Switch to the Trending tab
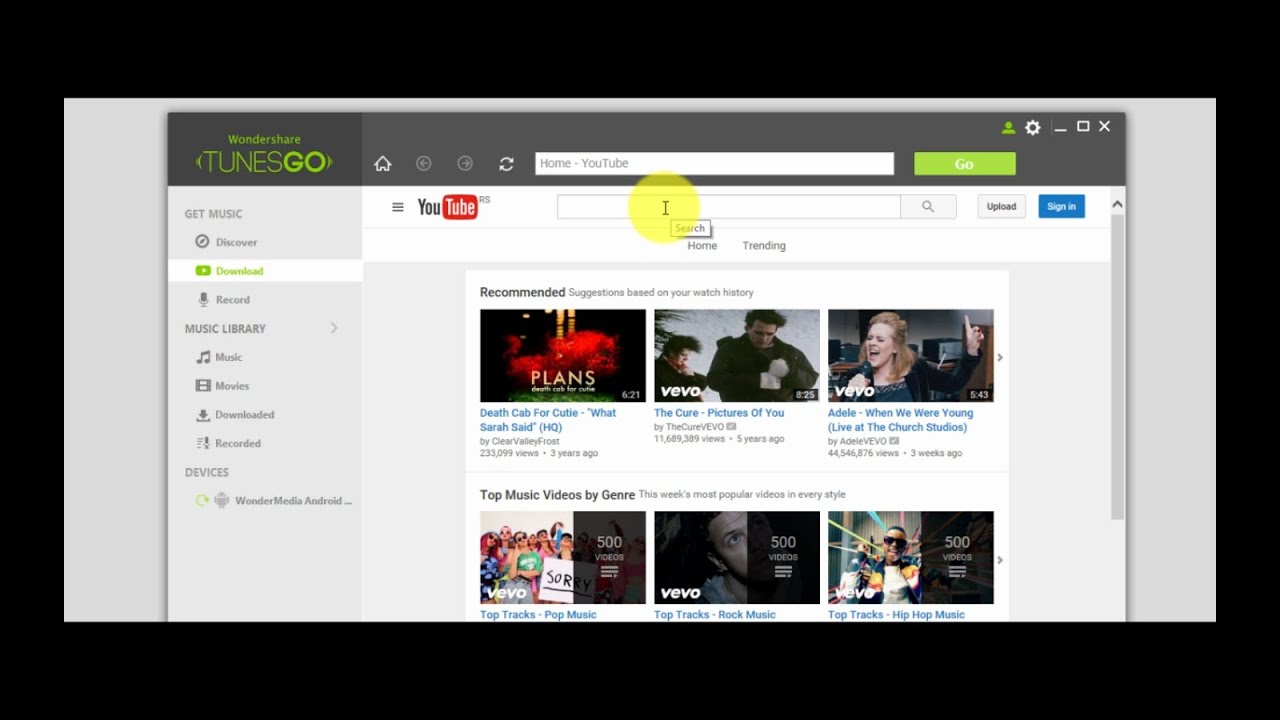1280x720 pixels. coord(764,246)
